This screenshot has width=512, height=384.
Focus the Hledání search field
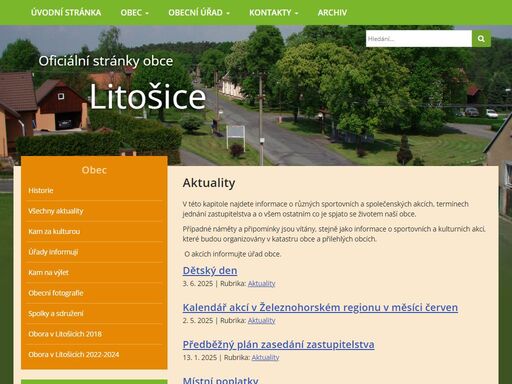point(419,39)
